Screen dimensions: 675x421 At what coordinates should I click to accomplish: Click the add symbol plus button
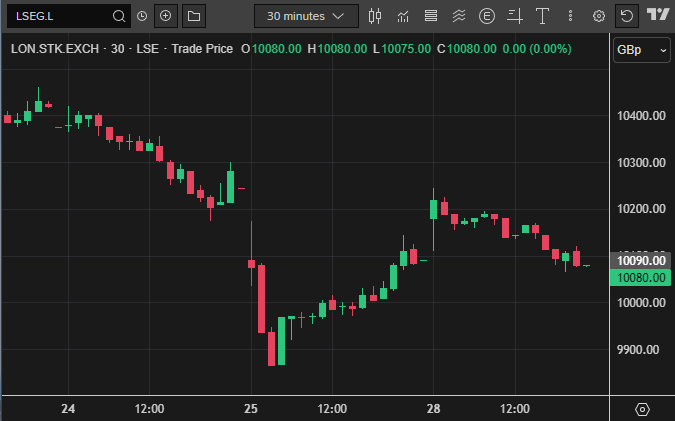pyautogui.click(x=166, y=16)
